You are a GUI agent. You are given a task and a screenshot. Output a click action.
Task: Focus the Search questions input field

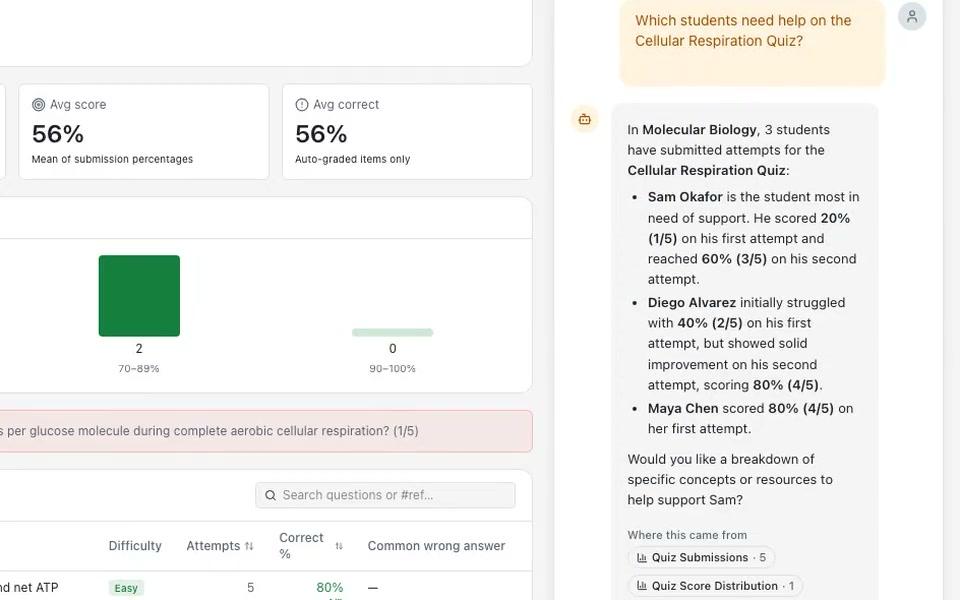385,495
